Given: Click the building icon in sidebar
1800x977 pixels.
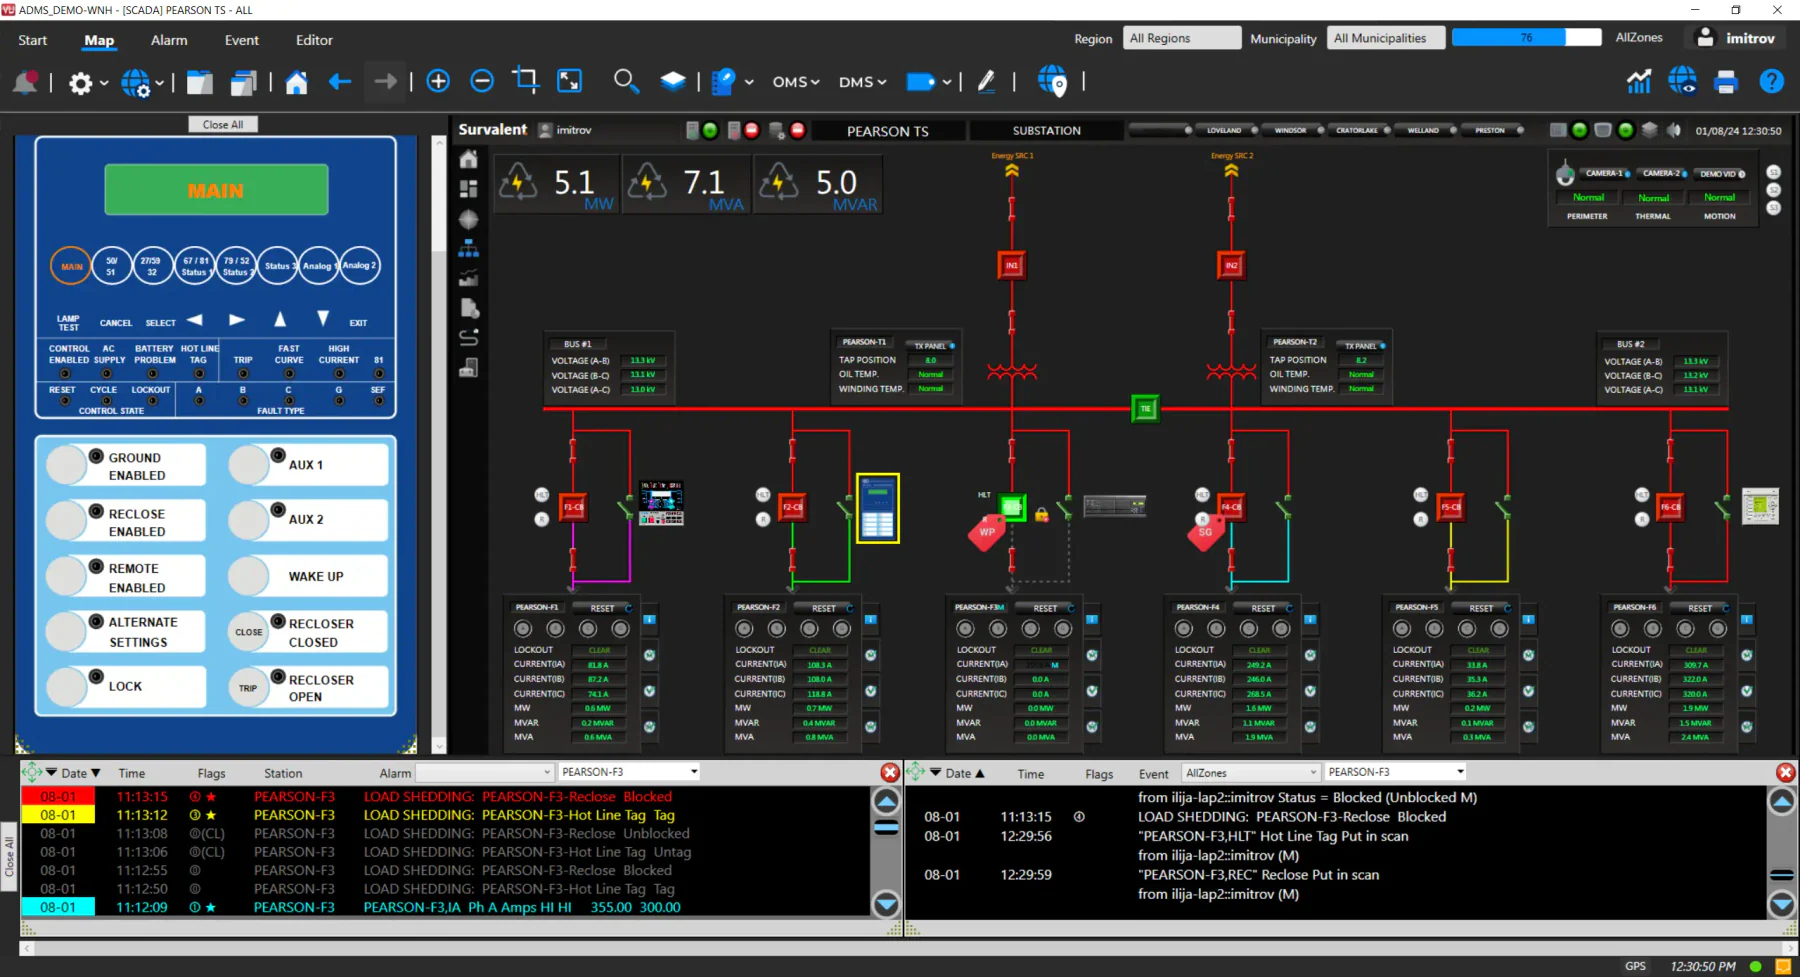Looking at the screenshot, I should point(468,368).
